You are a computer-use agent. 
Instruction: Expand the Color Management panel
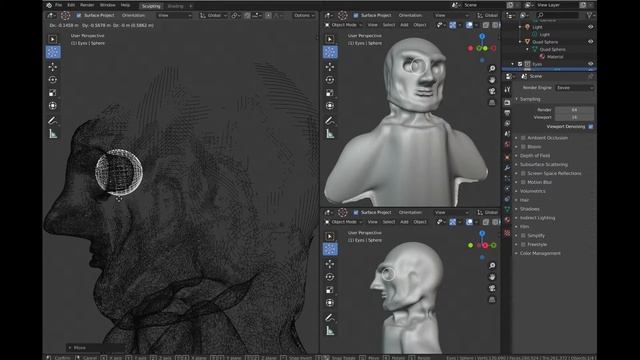540,253
